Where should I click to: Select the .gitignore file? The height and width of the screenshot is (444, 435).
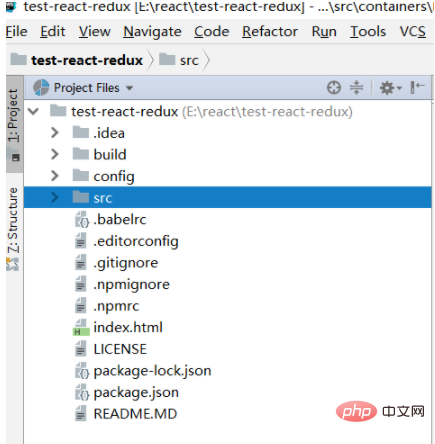126,263
